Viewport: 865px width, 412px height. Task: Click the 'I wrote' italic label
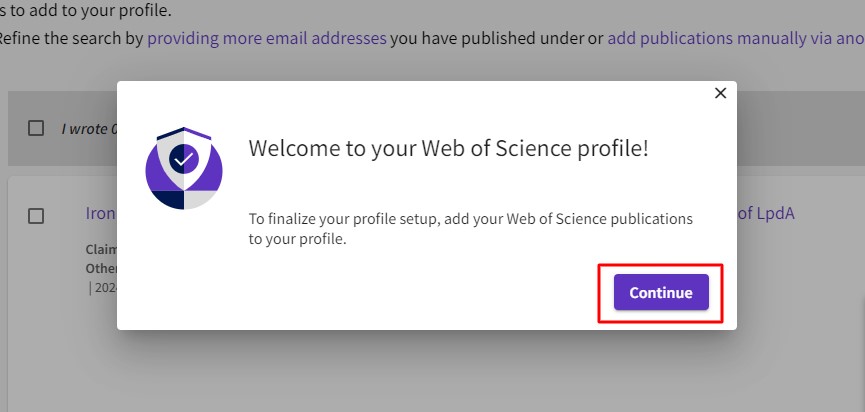pos(88,128)
